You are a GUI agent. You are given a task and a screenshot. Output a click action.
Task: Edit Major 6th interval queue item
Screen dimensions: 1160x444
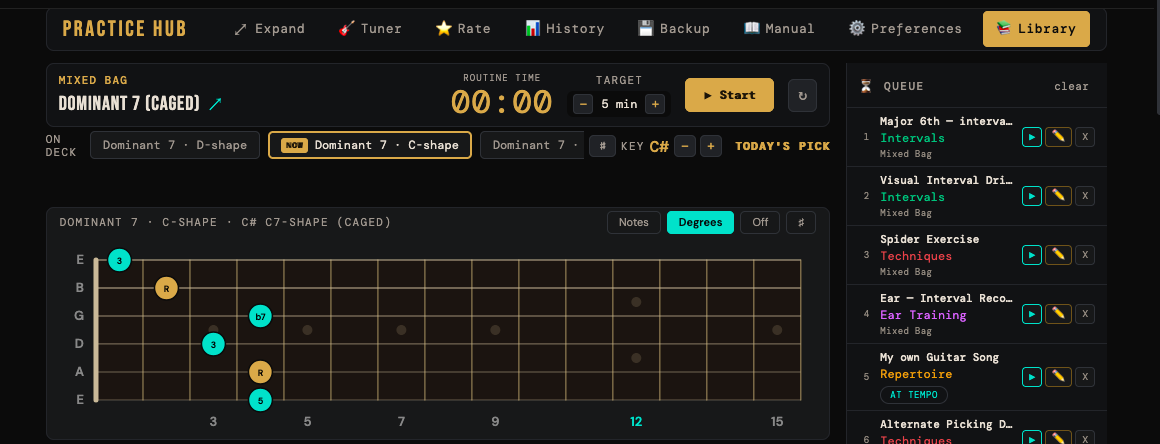tap(1058, 137)
